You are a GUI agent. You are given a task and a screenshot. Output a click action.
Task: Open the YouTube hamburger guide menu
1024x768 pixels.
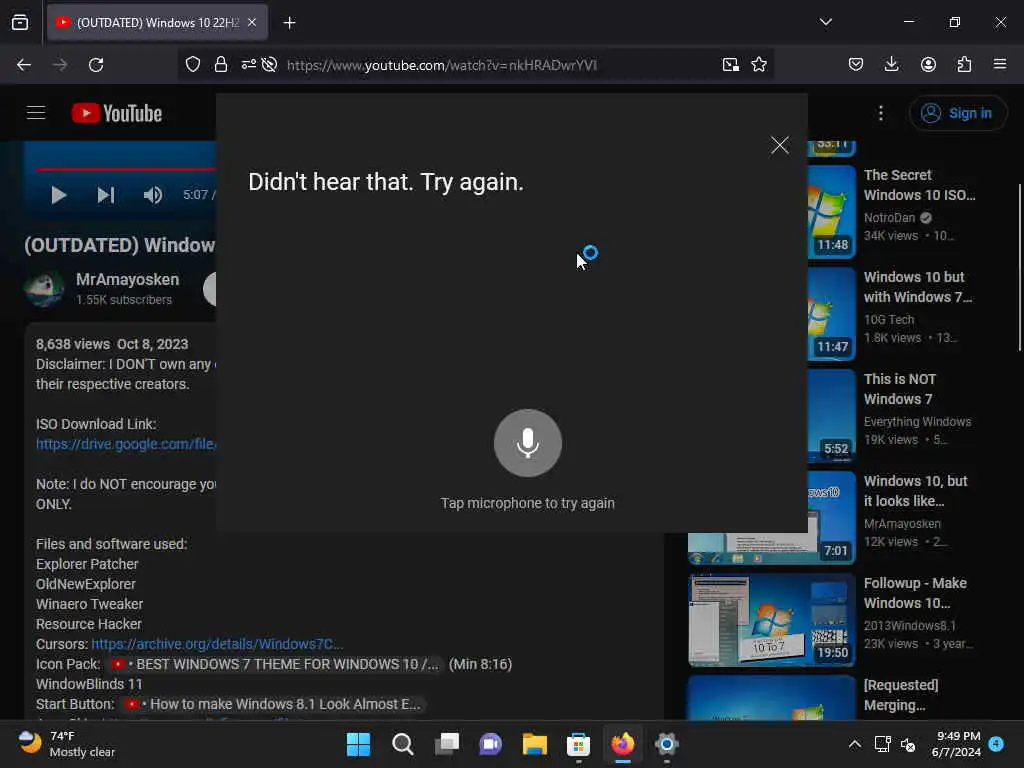pos(36,113)
